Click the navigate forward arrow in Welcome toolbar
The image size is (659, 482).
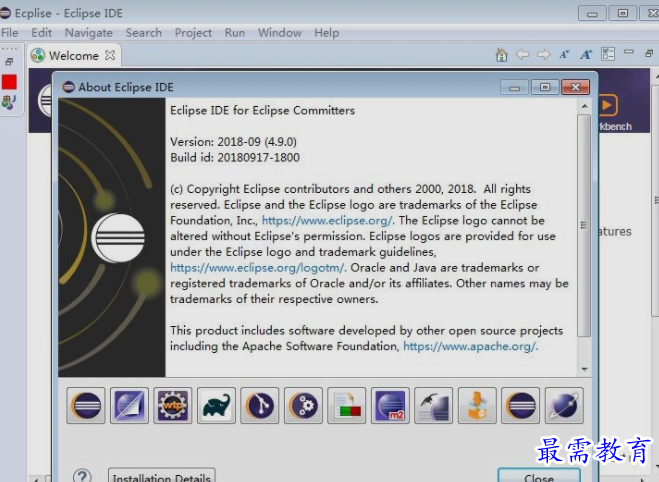543,55
